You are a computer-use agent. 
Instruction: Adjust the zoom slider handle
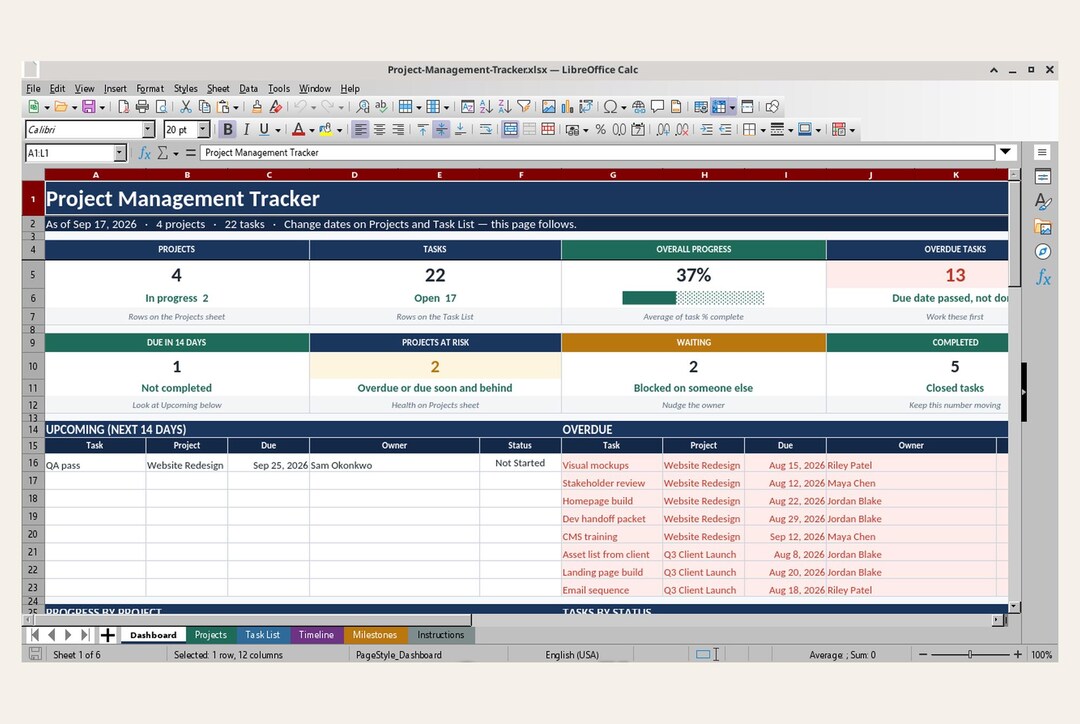(x=970, y=654)
